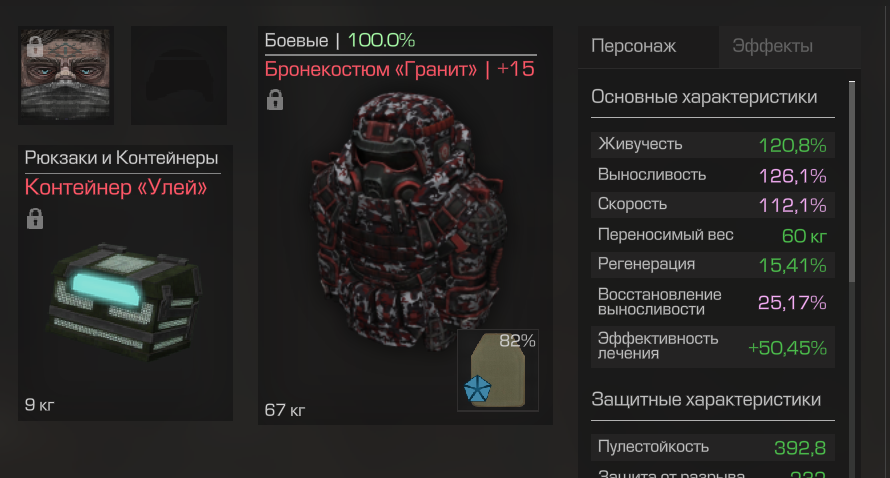
Task: Open the armor plate slot showing 82%
Action: 498,370
